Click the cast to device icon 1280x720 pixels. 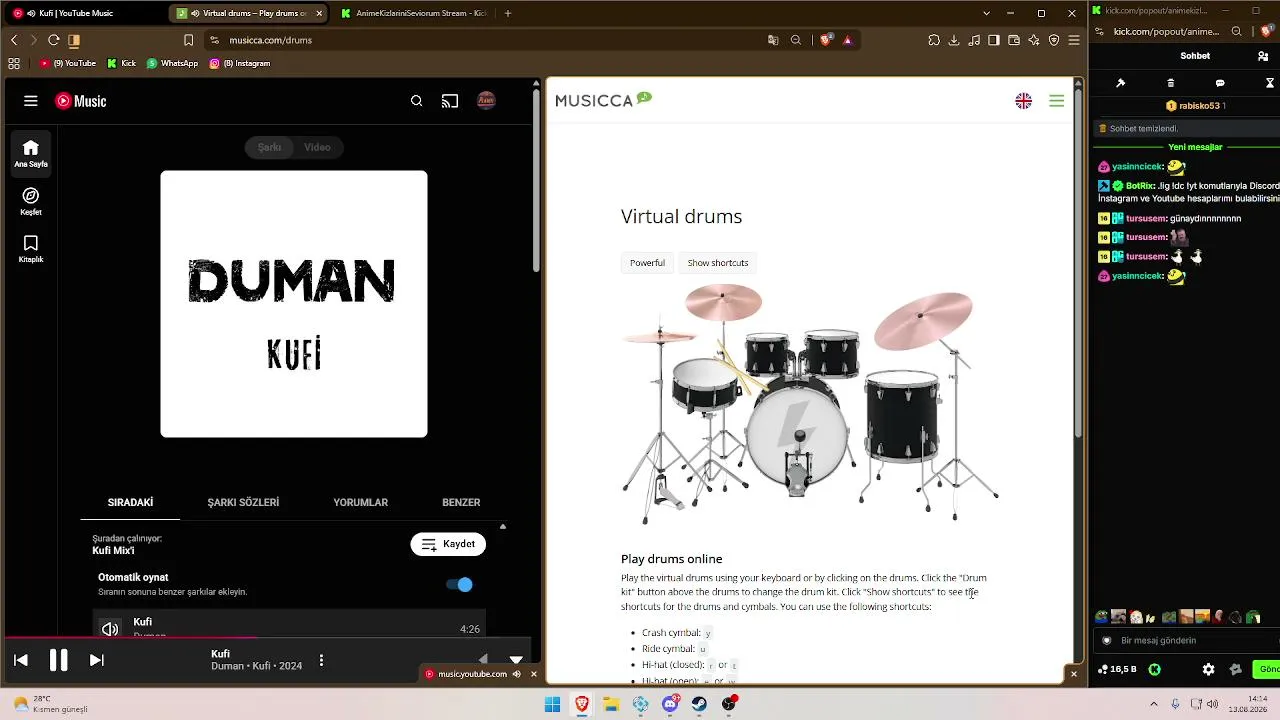pos(450,101)
